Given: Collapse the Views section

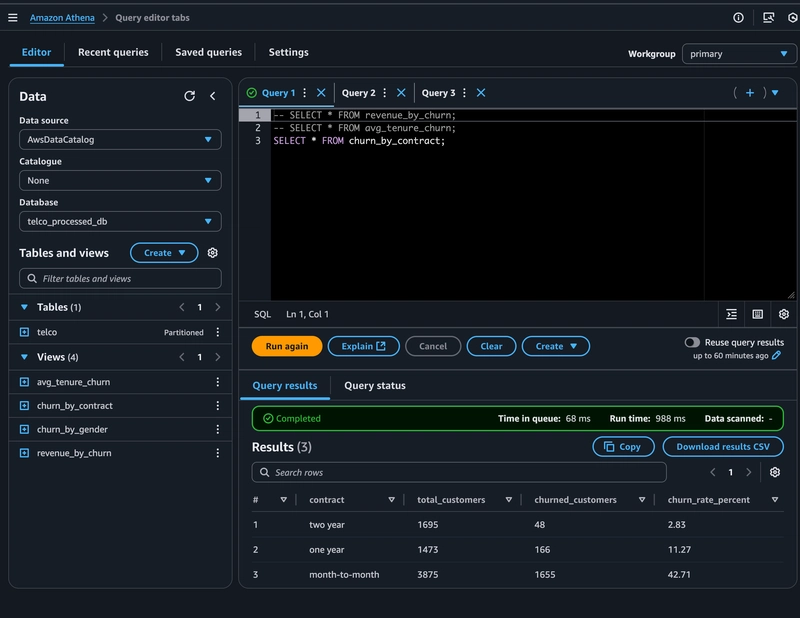Looking at the screenshot, I should point(25,357).
